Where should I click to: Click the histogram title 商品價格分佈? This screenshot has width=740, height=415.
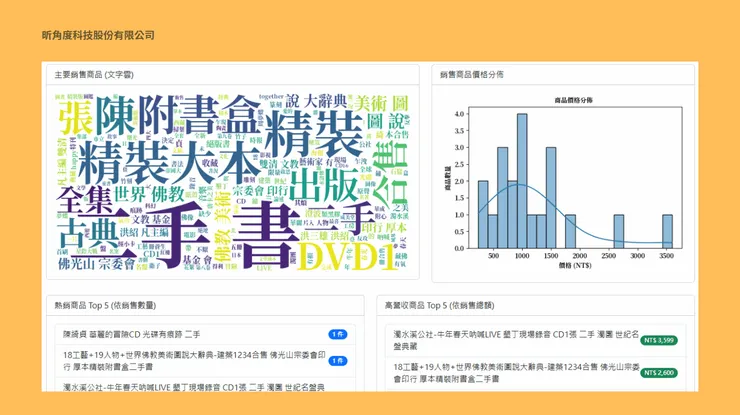pyautogui.click(x=573, y=100)
